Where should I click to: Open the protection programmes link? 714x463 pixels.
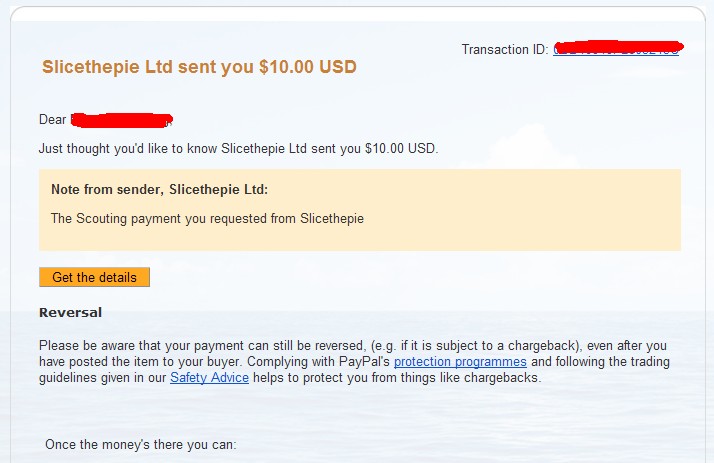click(x=460, y=361)
